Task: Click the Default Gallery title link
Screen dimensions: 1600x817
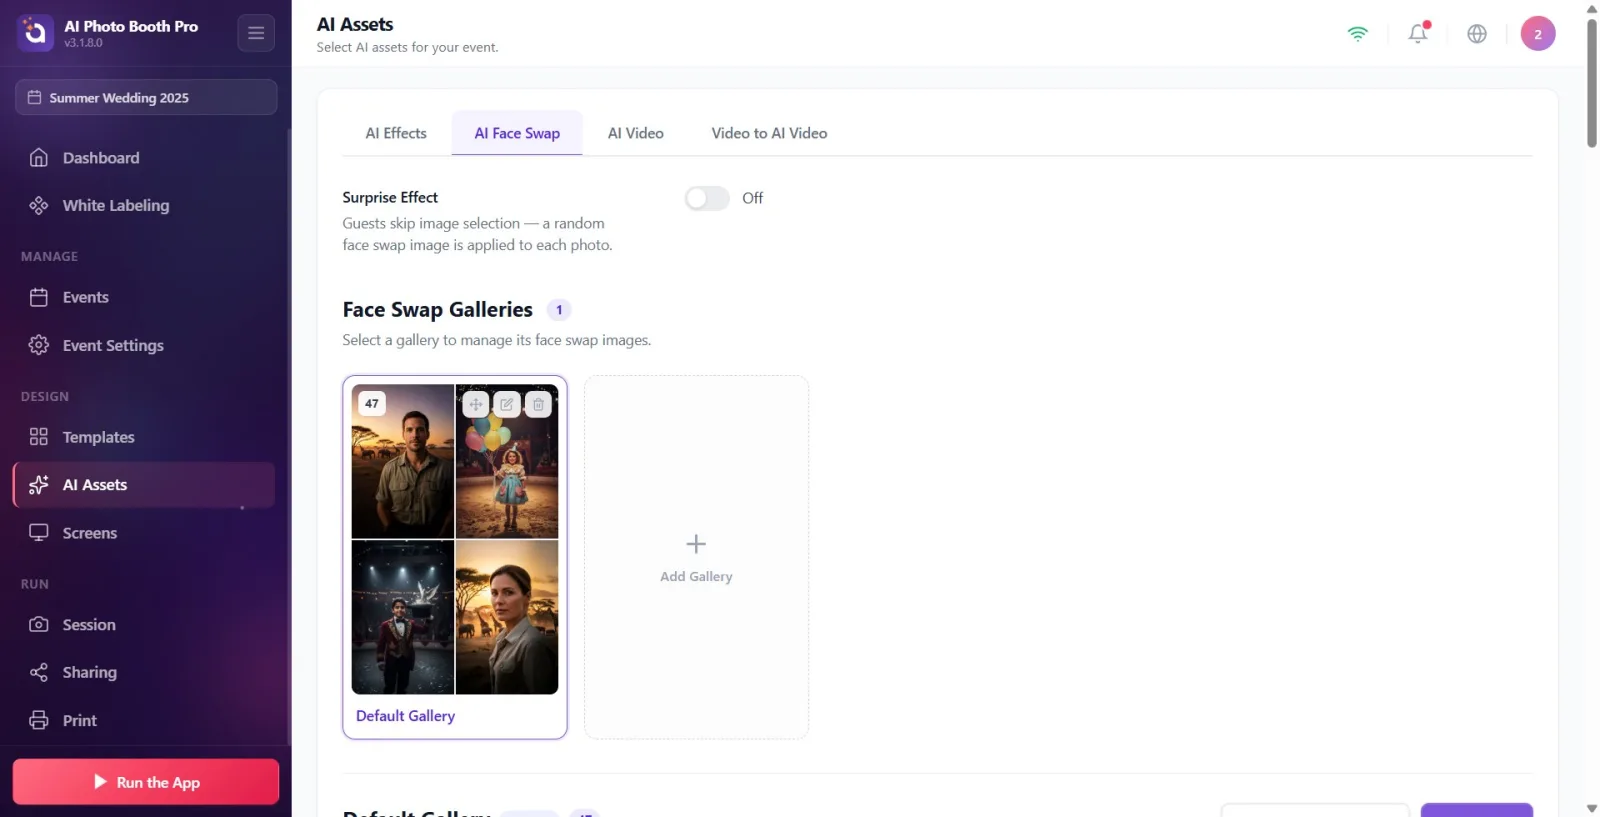Action: 405,716
